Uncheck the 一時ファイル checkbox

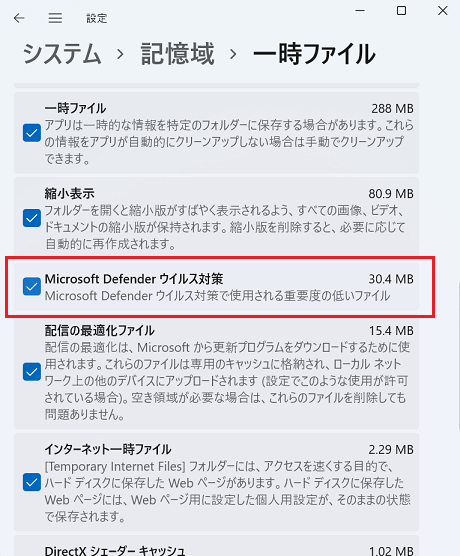32,133
